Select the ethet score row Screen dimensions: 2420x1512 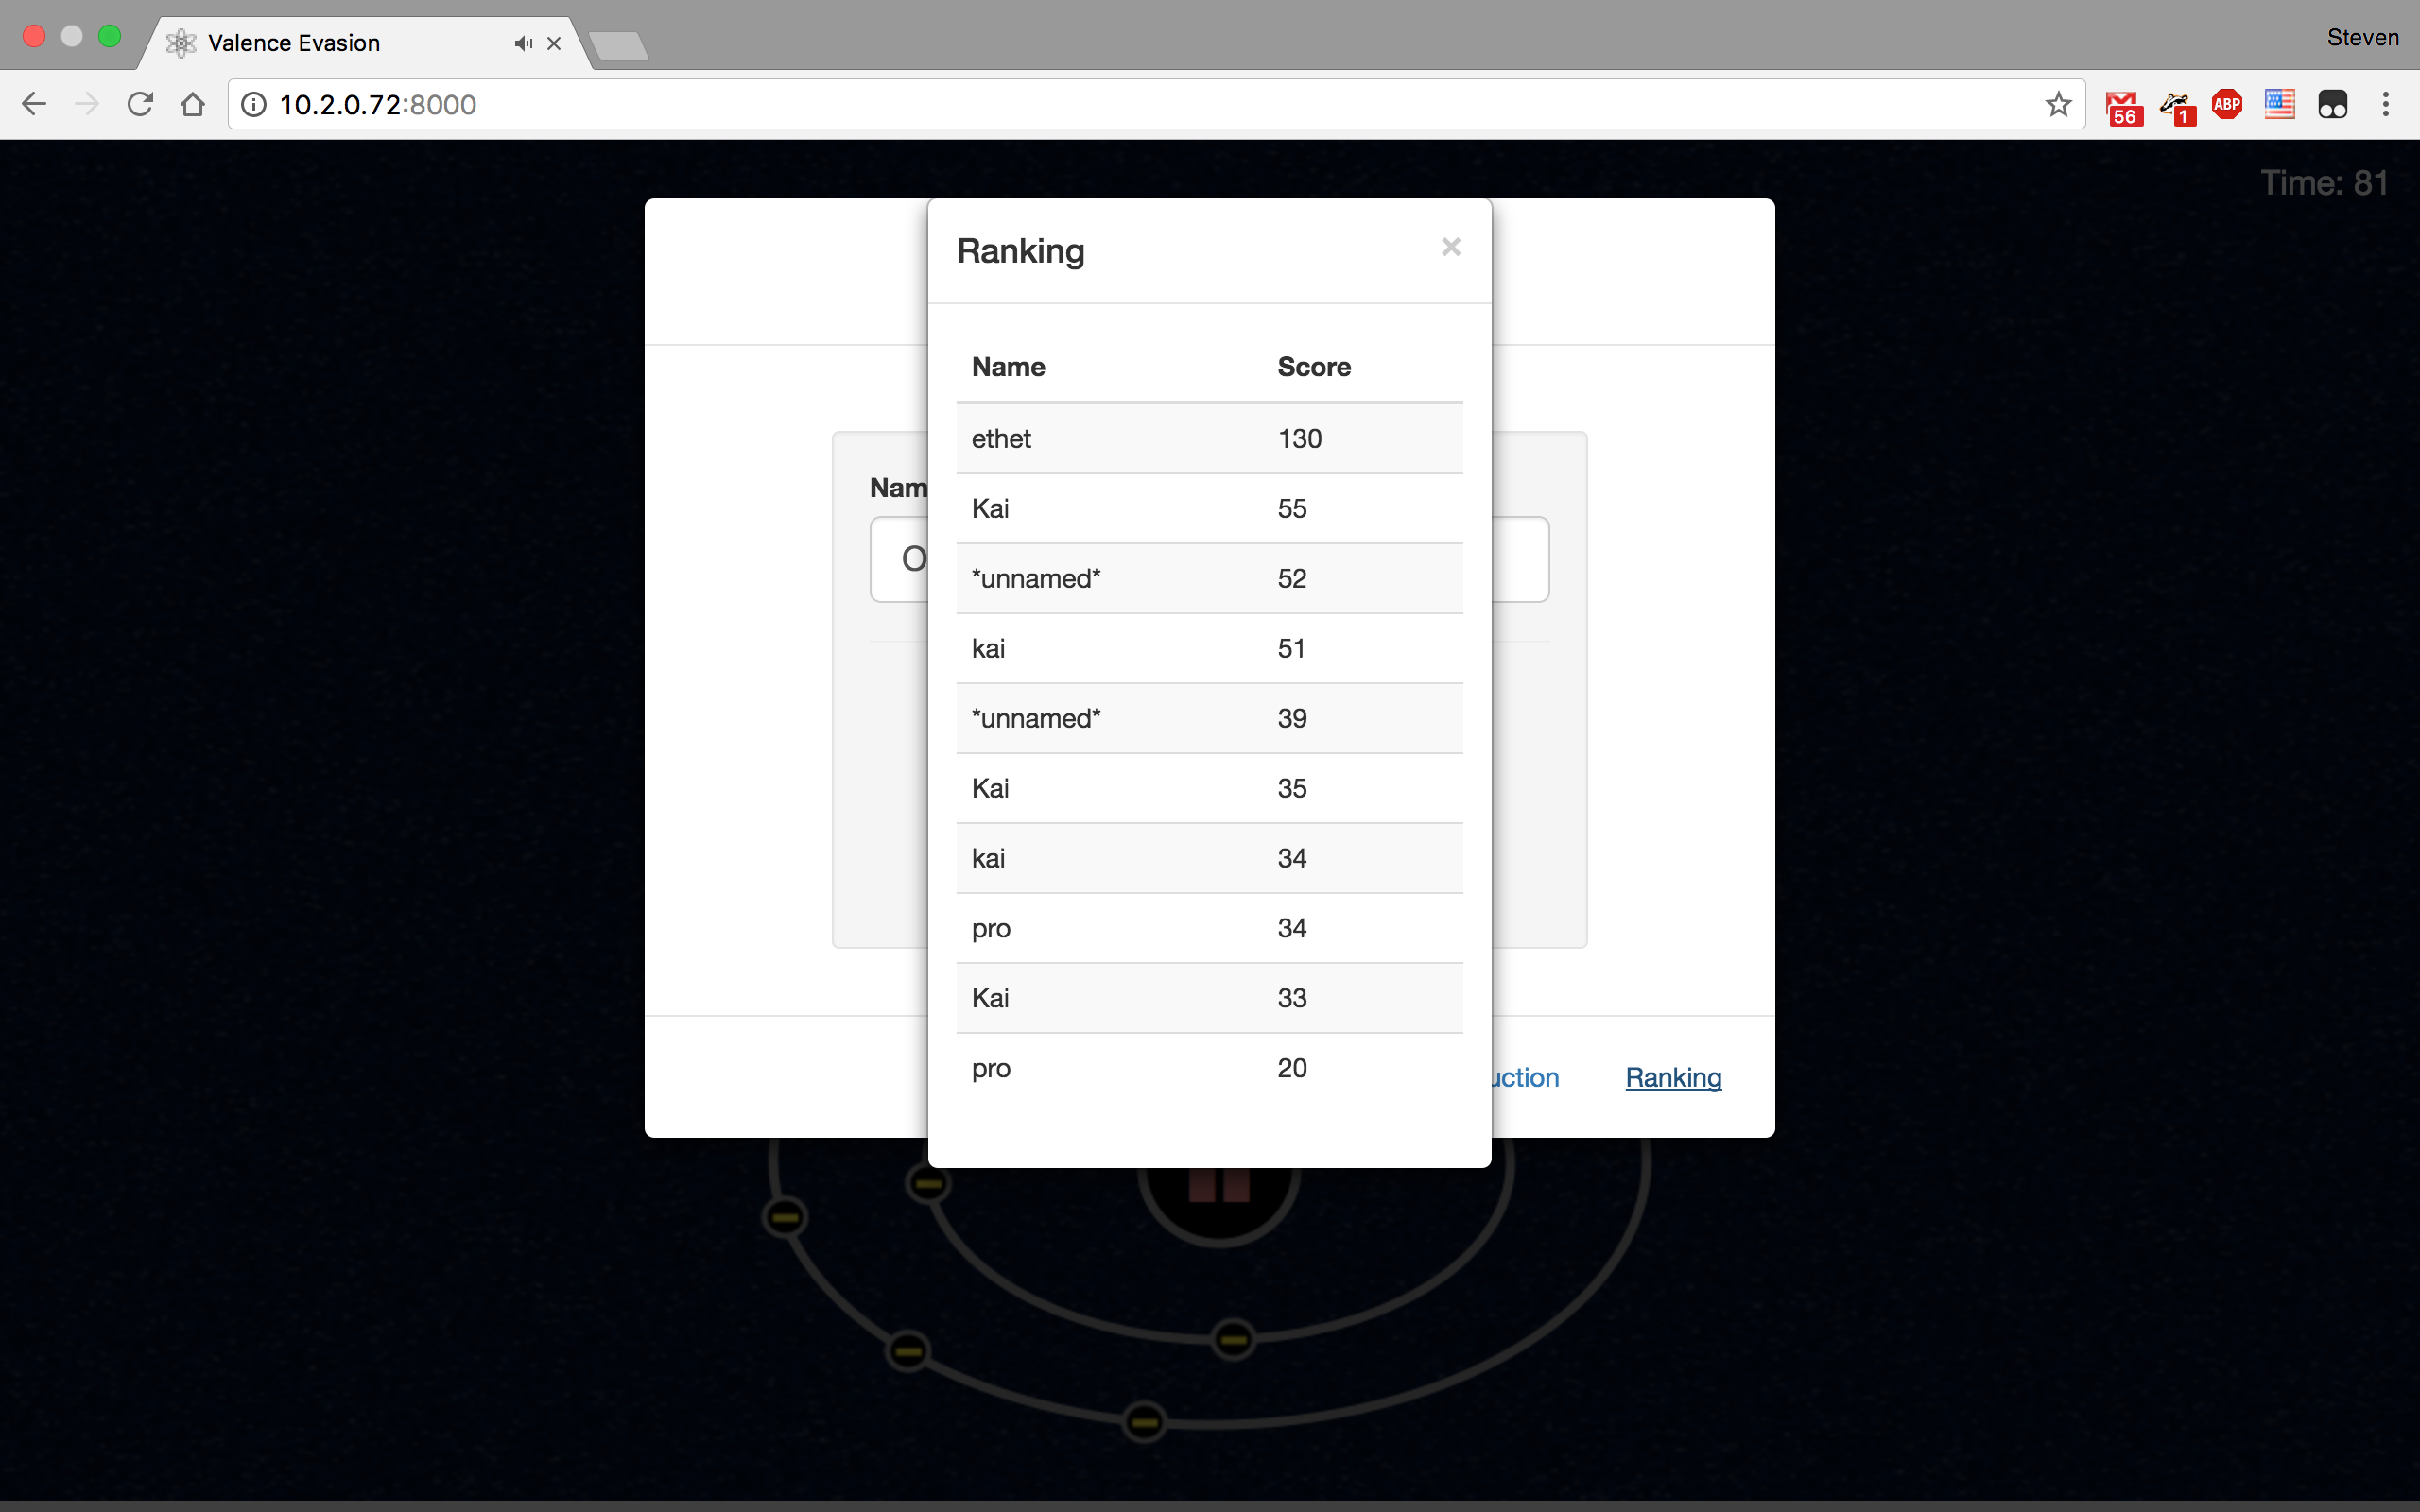point(1208,438)
